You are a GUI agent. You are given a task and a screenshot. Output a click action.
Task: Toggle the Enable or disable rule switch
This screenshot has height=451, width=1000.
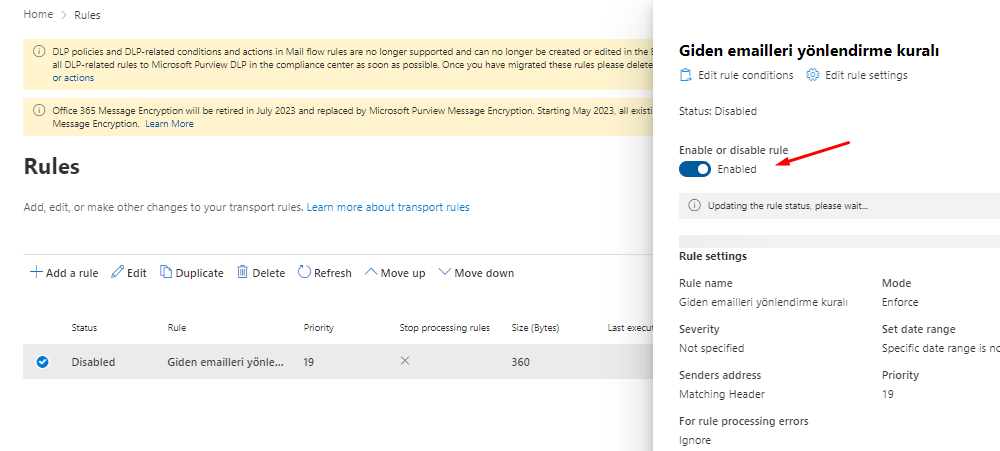point(695,169)
